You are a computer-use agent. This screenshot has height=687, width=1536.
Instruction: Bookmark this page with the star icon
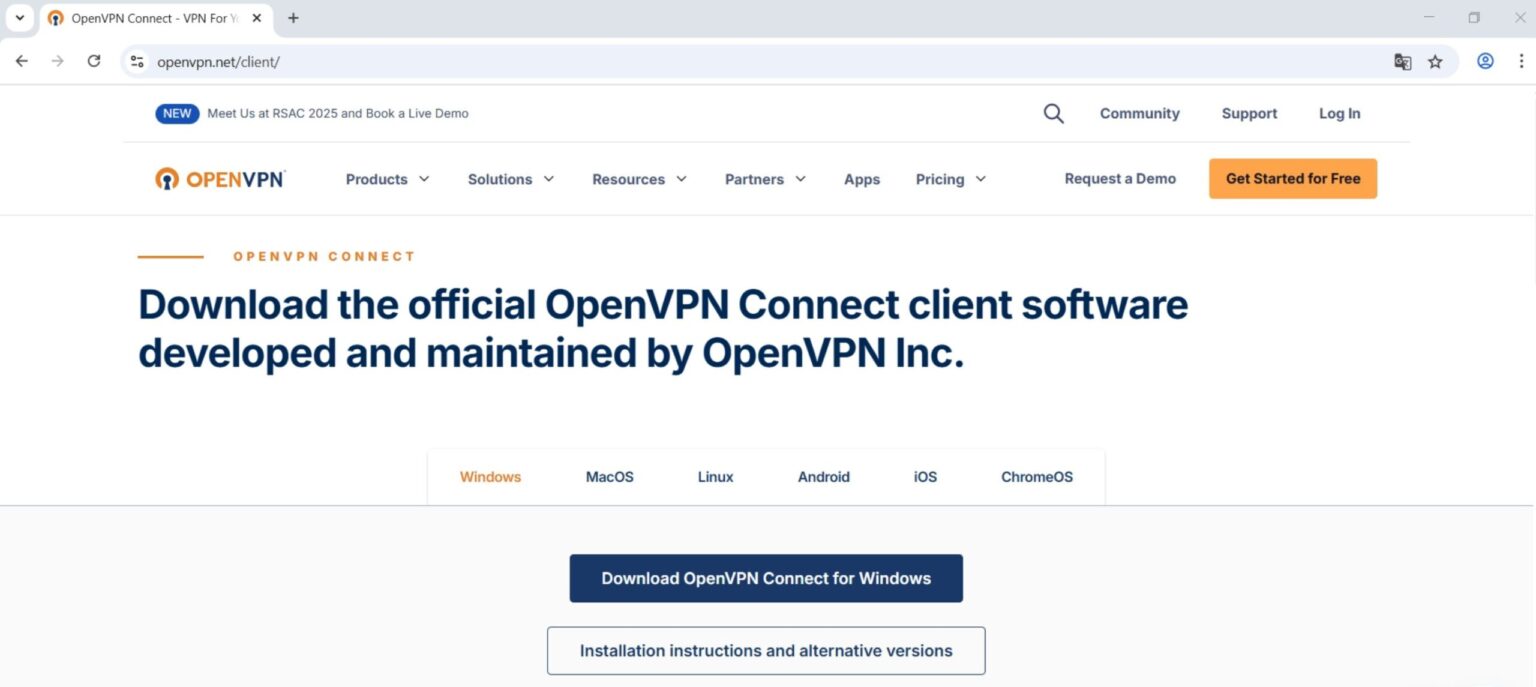click(x=1436, y=61)
